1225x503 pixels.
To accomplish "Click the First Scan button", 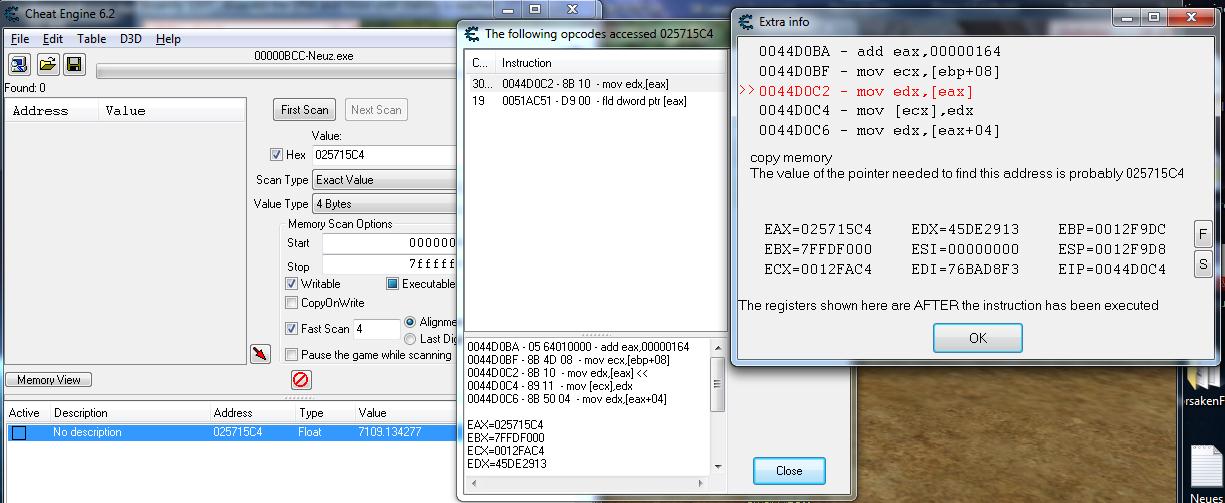I will (304, 110).
